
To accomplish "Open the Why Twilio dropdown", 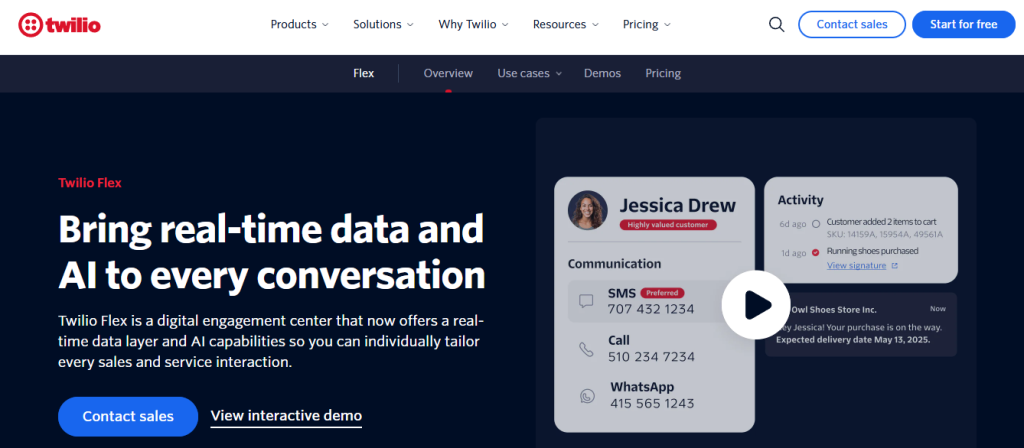I will [473, 25].
